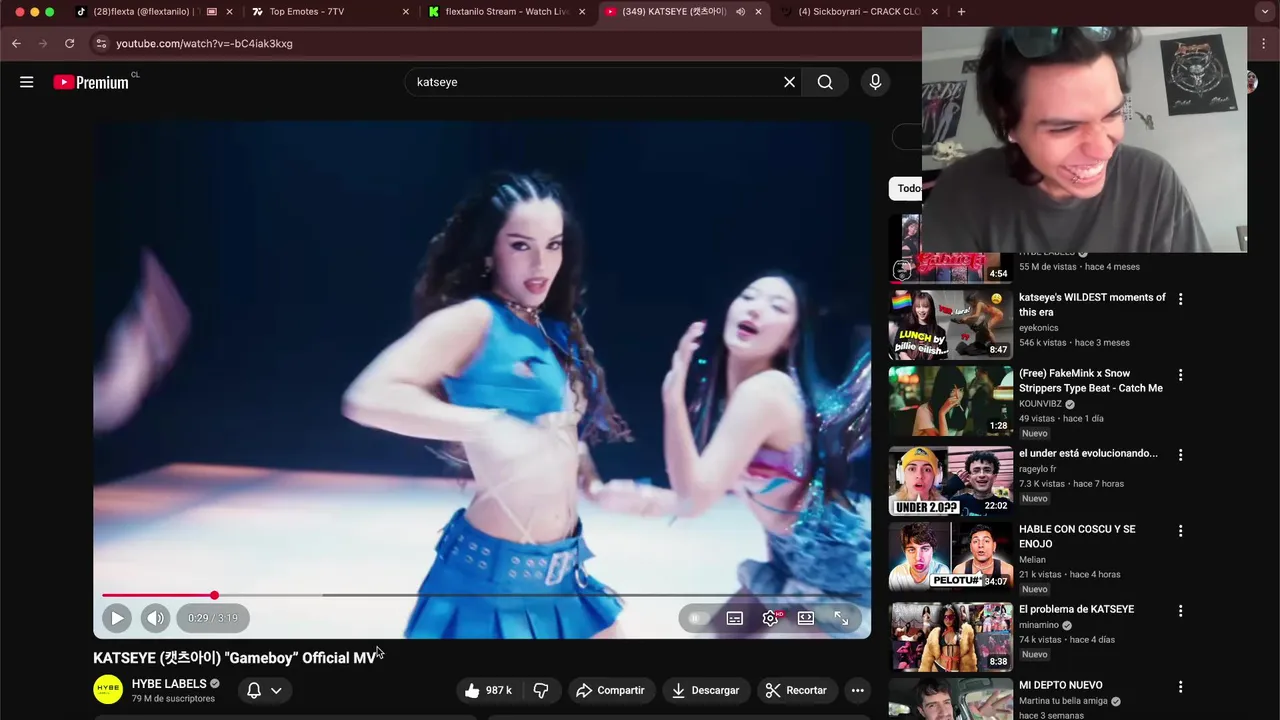Open FakeMink x Snow Strippers beat thumbnail
Screen dimensions: 1280x720
click(x=950, y=400)
